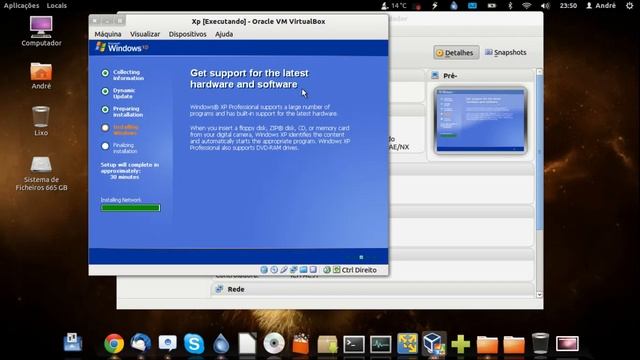Open the chat messenger dock icon
The height and width of the screenshot is (360, 640).
167,344
